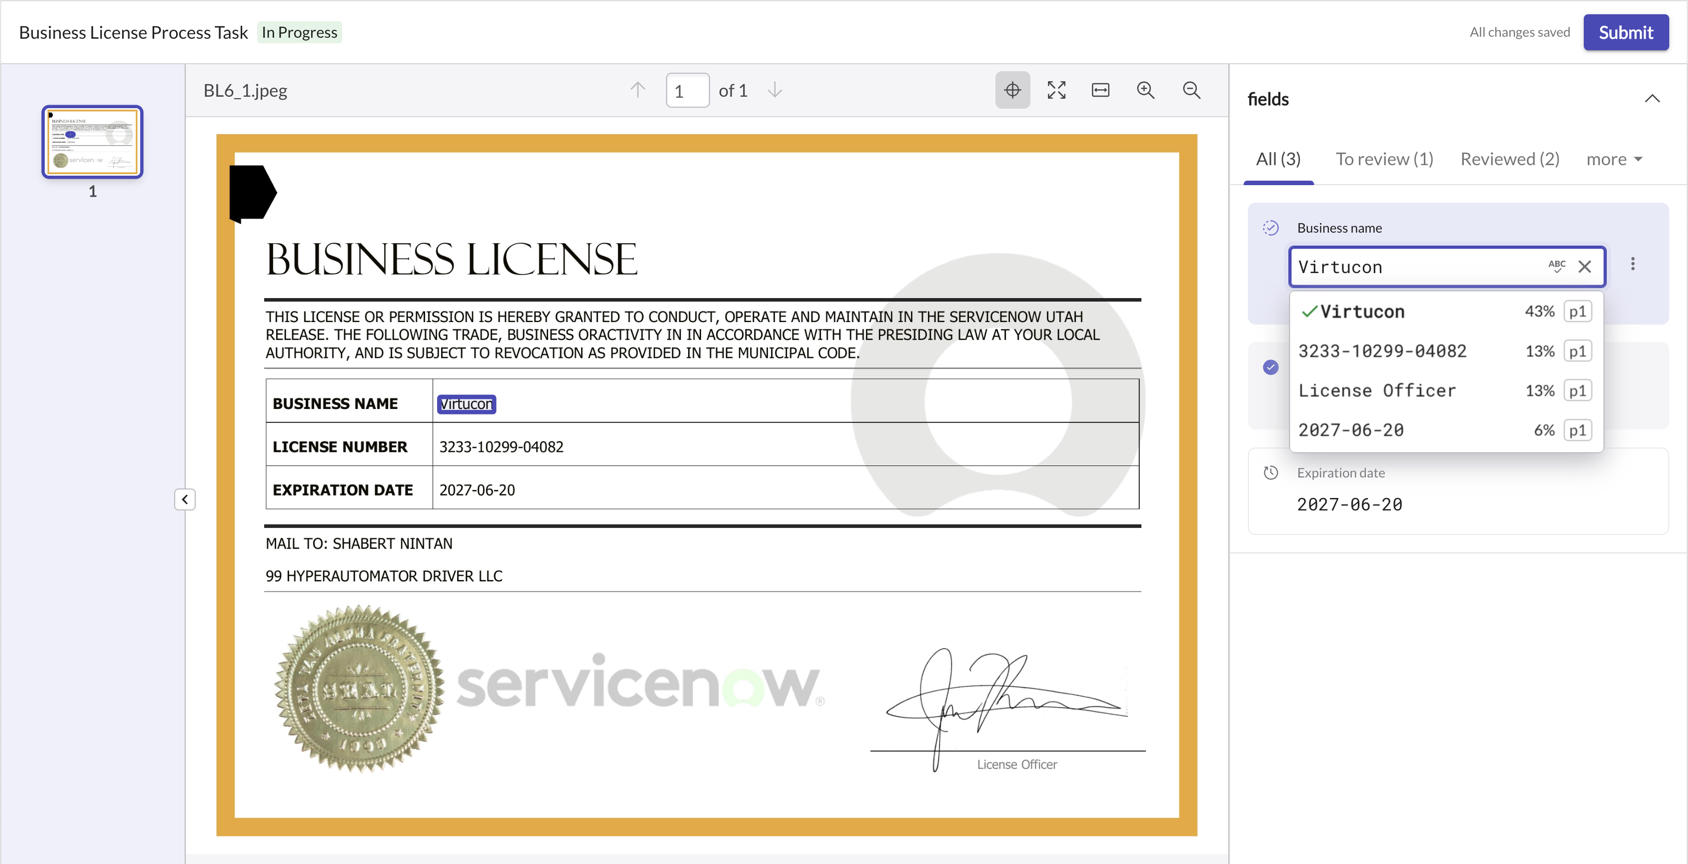Toggle the checked reviewed field indicator
Viewport: 1688px width, 864px height.
1270,367
